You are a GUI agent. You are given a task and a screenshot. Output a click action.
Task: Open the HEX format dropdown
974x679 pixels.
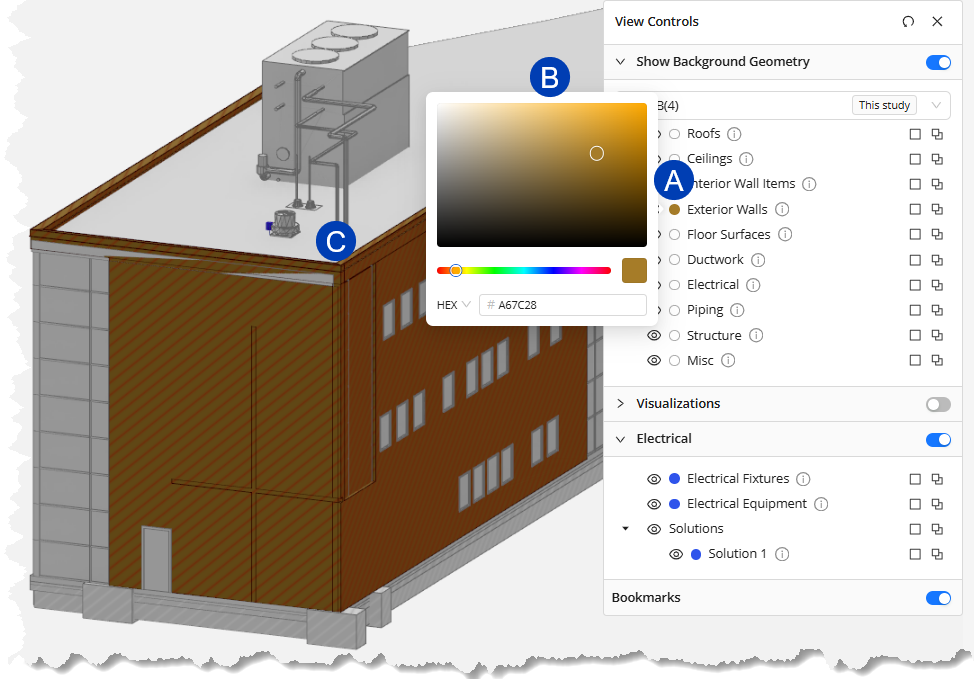(453, 305)
